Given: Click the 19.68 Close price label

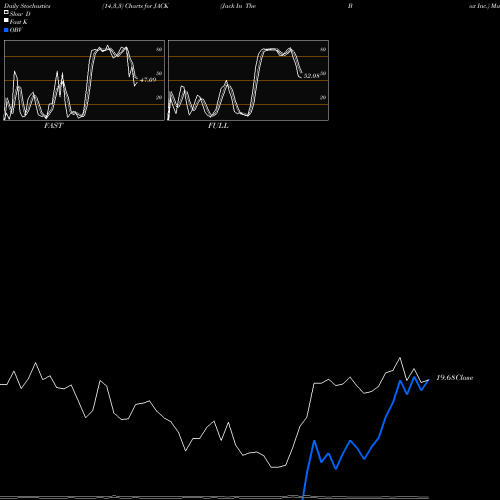Looking at the screenshot, I should tap(455, 378).
